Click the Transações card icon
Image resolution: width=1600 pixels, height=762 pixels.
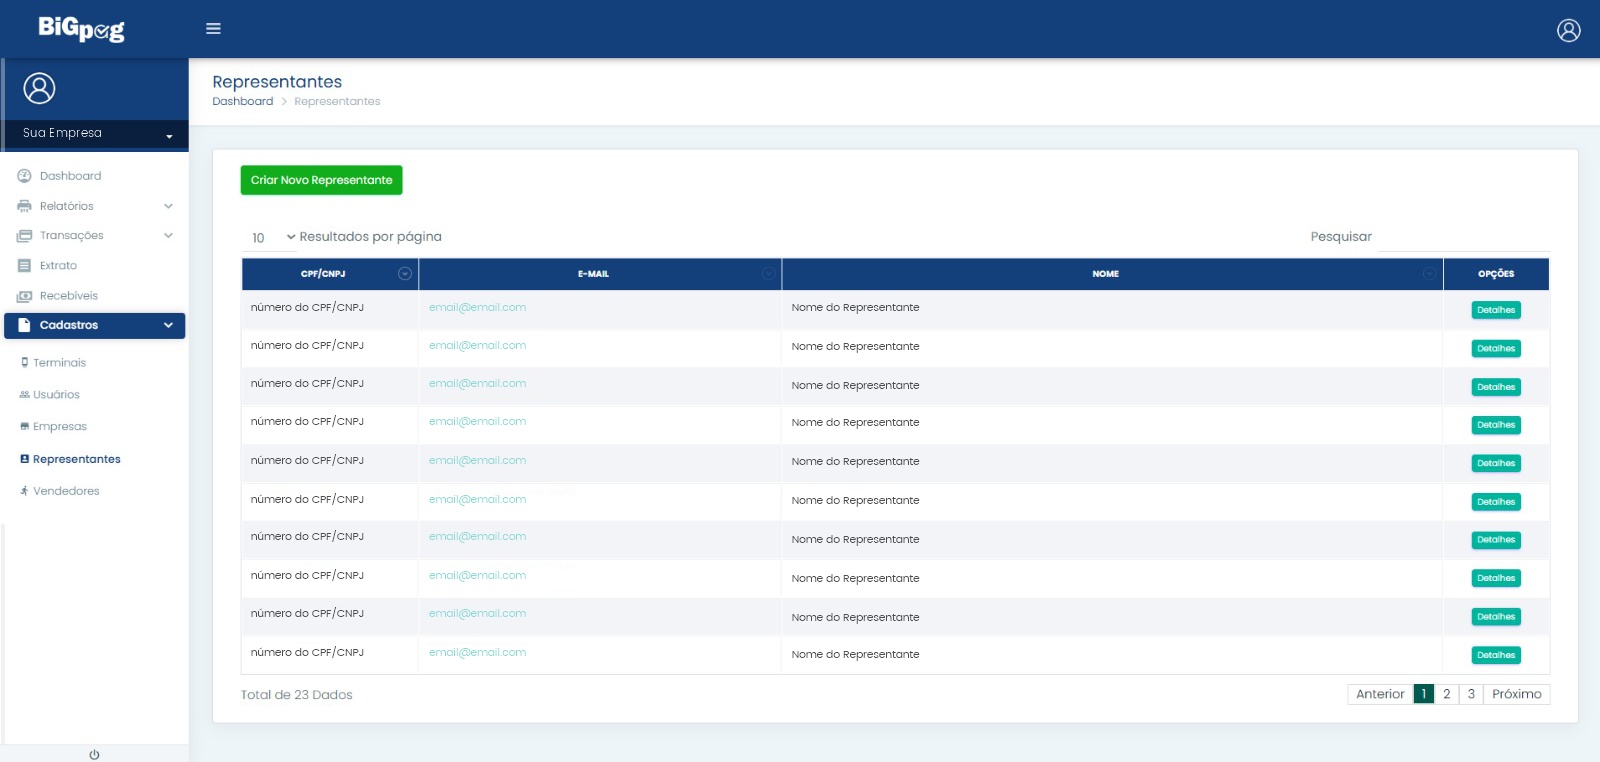pyautogui.click(x=24, y=236)
